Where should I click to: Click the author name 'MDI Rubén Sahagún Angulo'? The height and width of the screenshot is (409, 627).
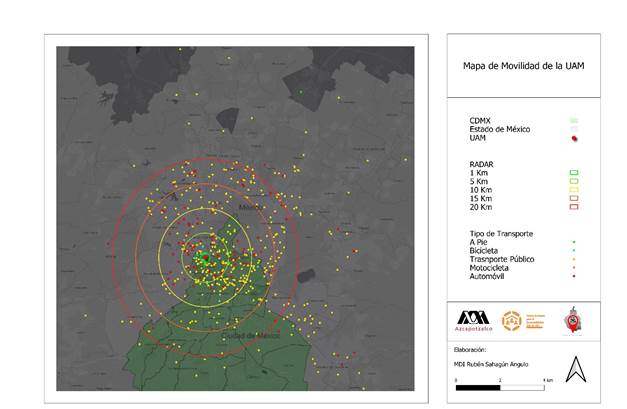491,364
